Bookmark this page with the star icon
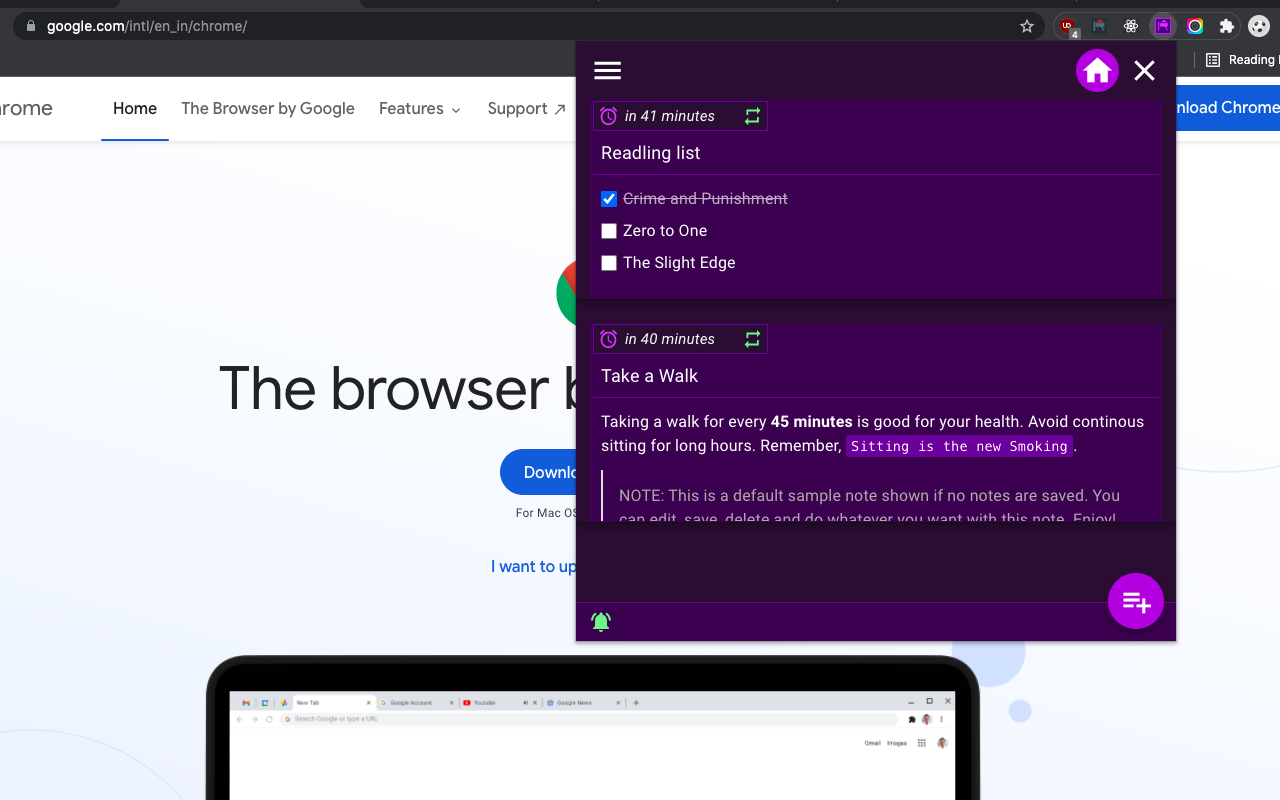This screenshot has width=1280, height=800. [1027, 26]
